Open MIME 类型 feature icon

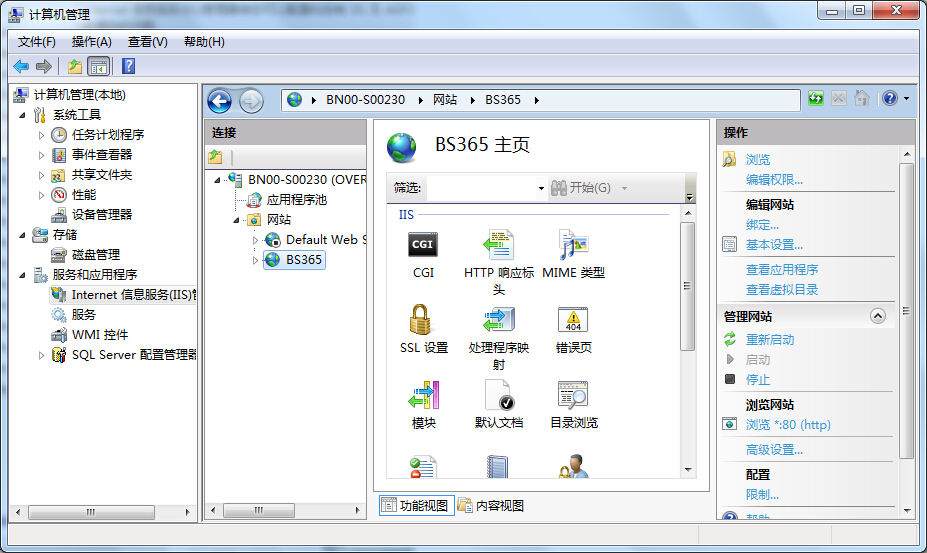tap(573, 245)
